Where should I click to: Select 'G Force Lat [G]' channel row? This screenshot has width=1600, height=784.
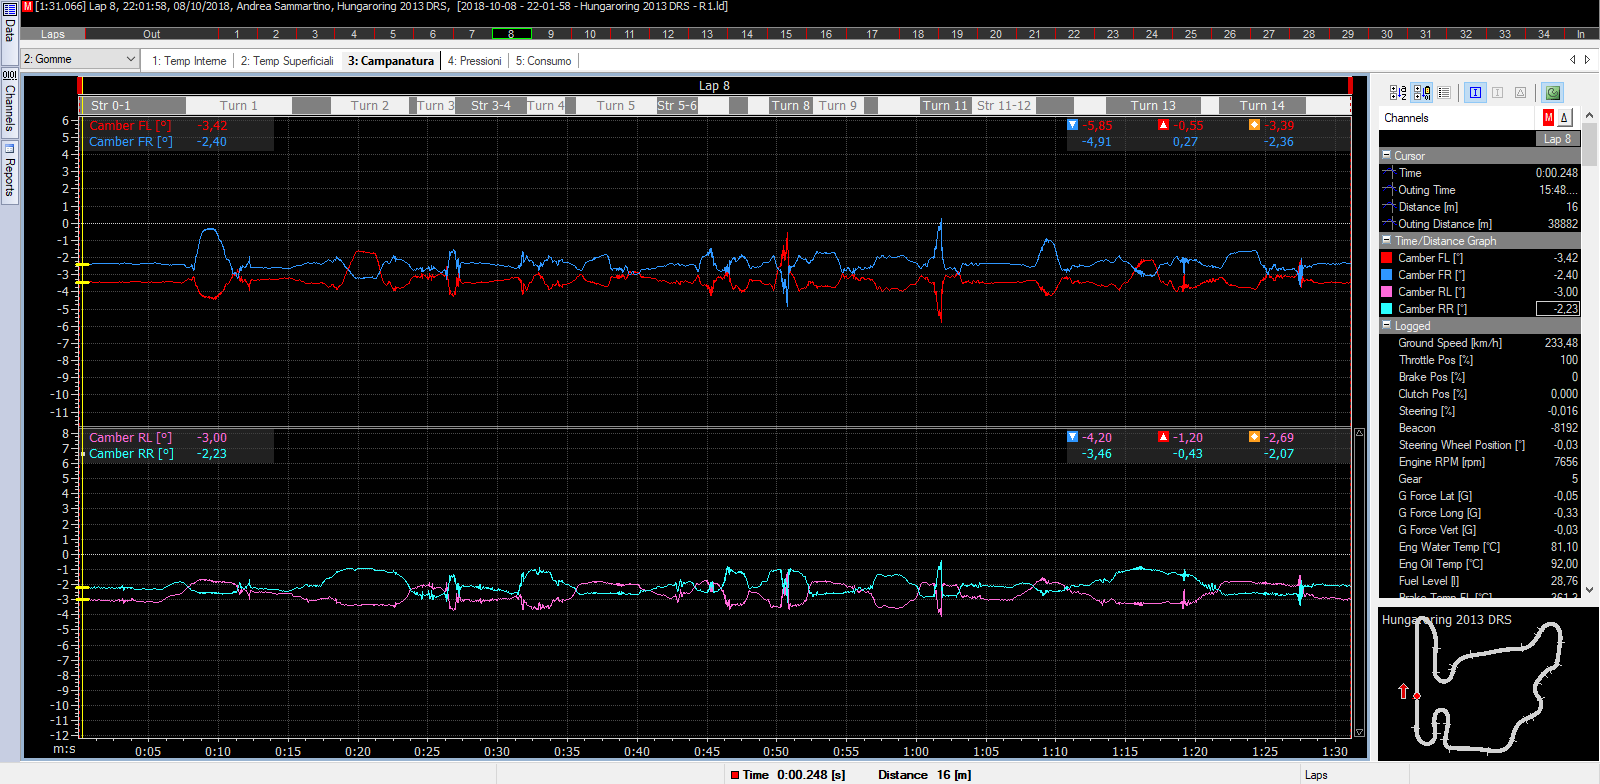click(x=1480, y=495)
